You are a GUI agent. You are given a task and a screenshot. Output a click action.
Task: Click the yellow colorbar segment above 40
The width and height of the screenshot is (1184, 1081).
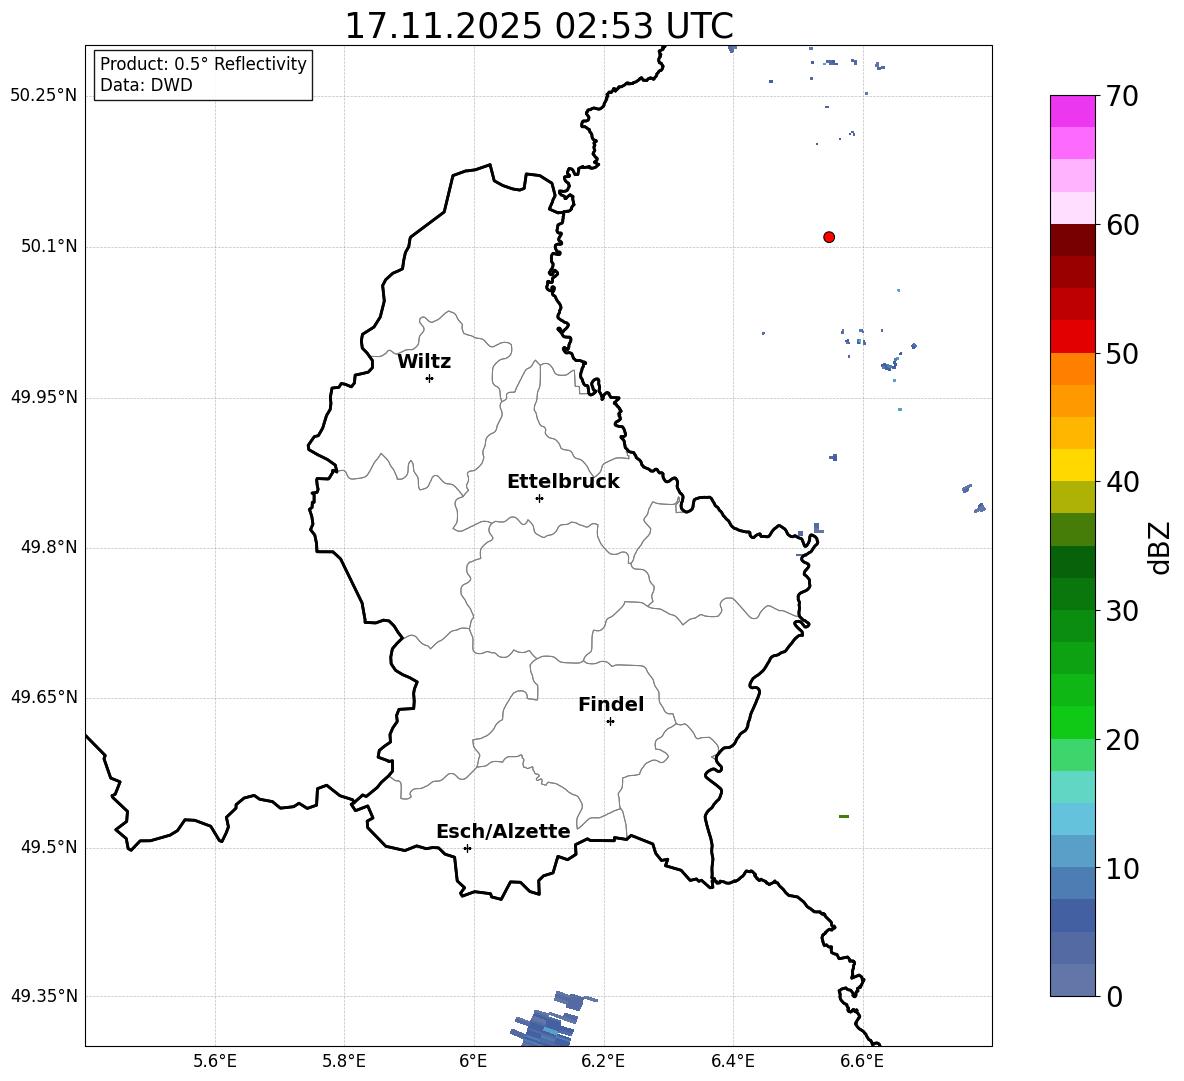(1073, 465)
